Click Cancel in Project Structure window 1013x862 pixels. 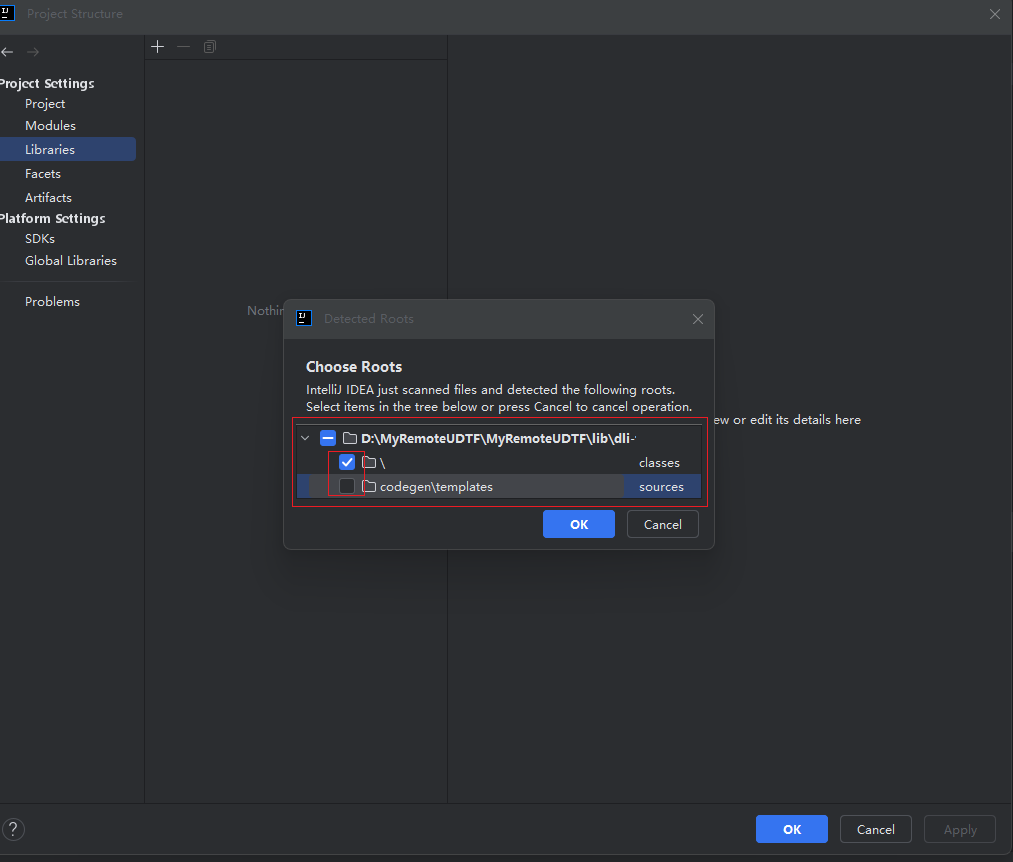pos(876,829)
